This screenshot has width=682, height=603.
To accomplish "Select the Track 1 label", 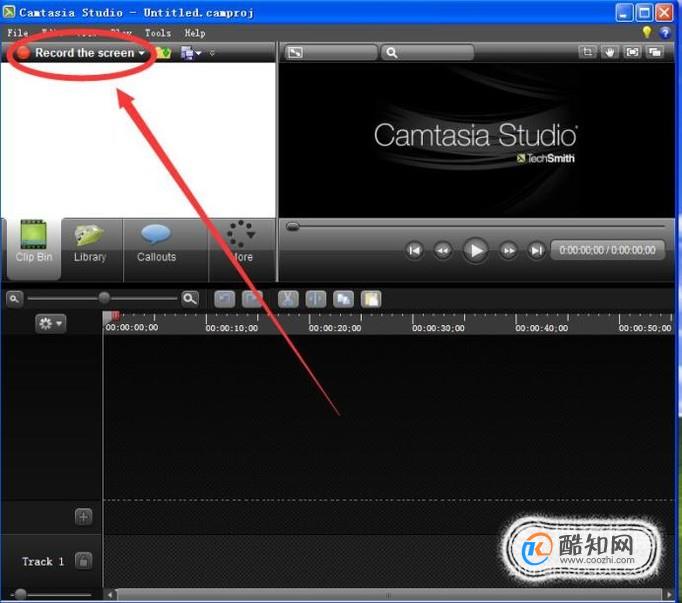I will tap(43, 562).
